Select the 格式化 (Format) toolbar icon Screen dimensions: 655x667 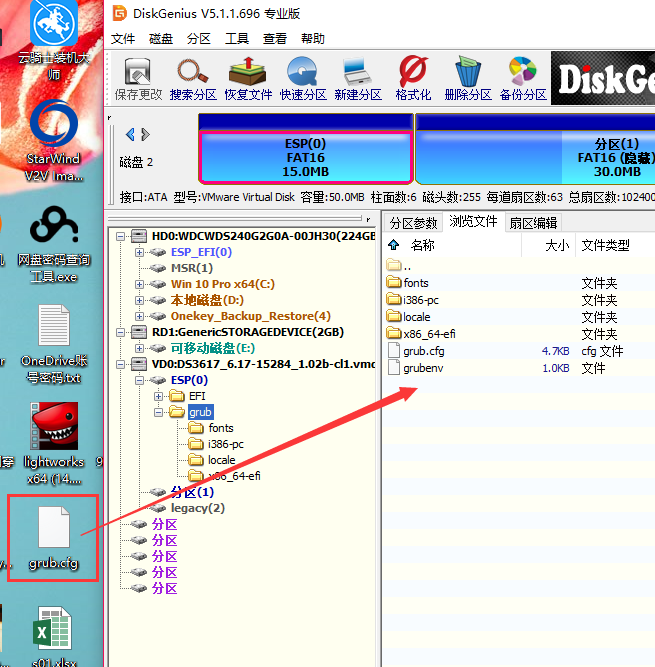[x=413, y=78]
